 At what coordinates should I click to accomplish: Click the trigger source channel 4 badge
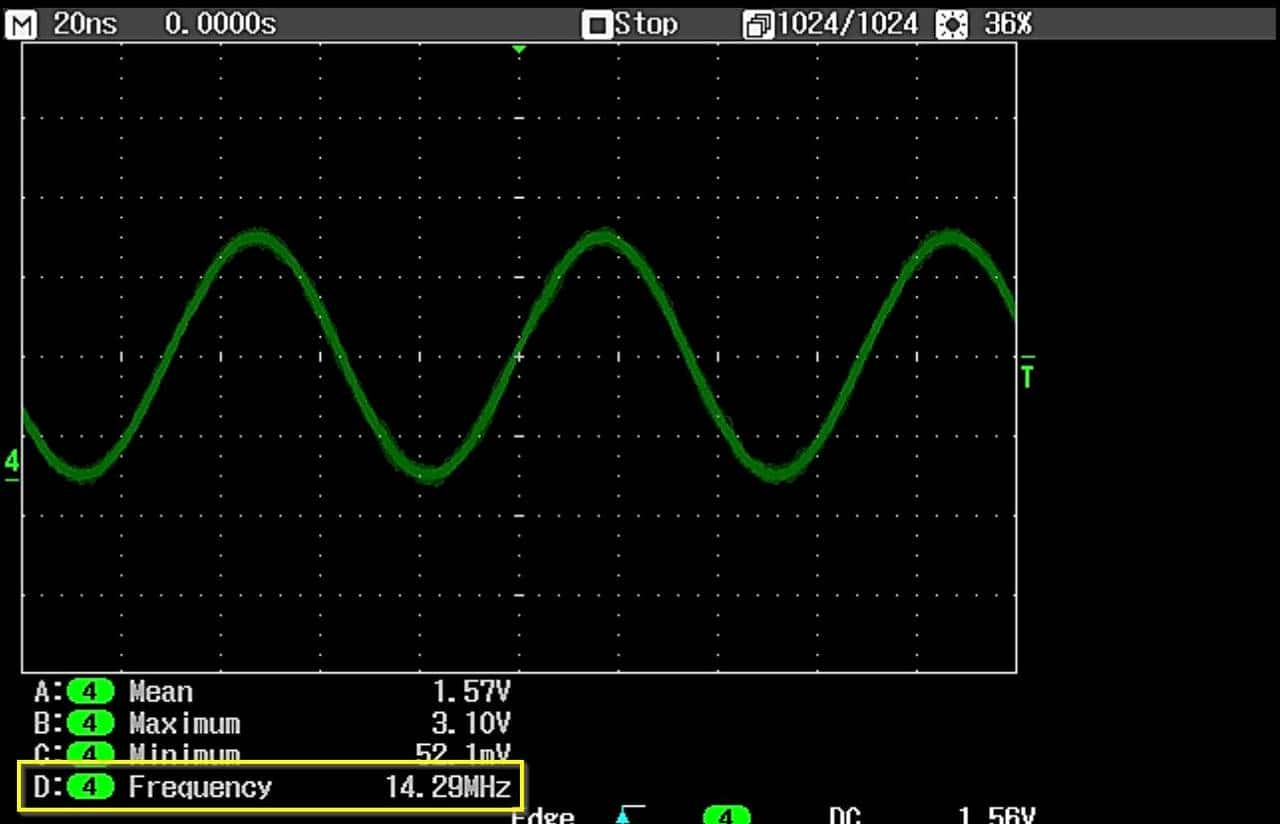[726, 815]
